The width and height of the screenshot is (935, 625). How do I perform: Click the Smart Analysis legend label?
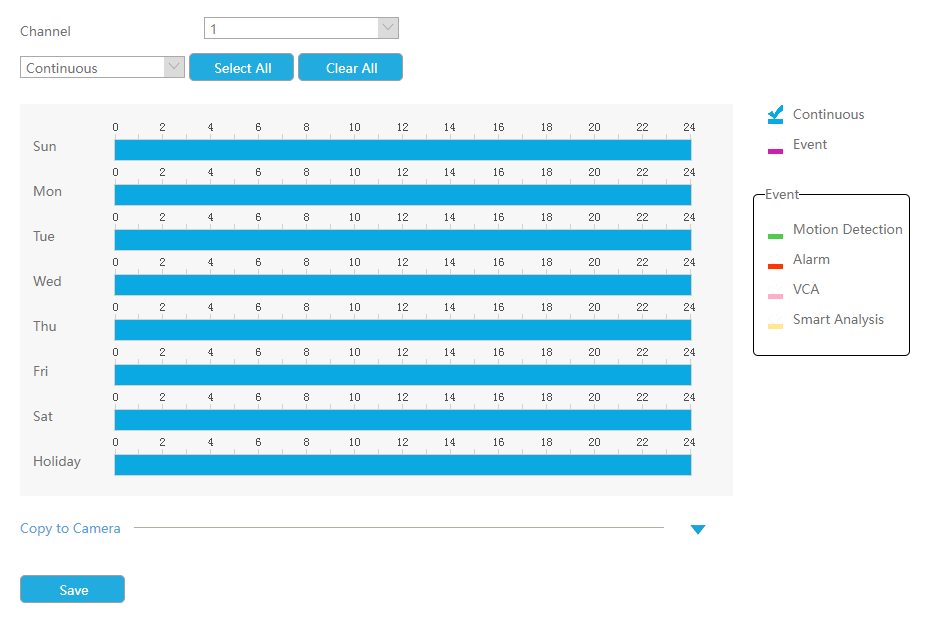[x=838, y=320]
